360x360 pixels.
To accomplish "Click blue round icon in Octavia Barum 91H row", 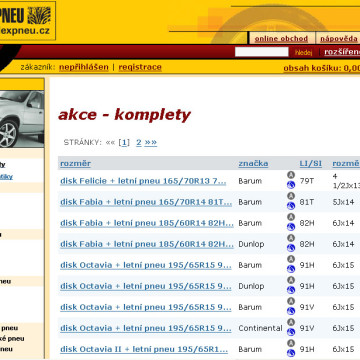I will point(291,269).
